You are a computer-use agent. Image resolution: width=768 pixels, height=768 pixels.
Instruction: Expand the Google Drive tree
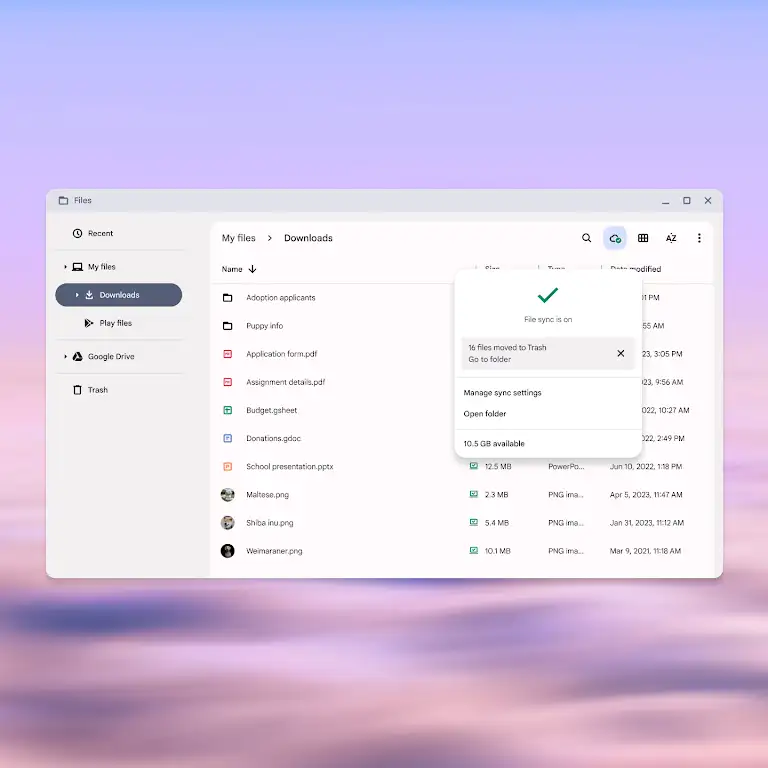[x=65, y=357]
